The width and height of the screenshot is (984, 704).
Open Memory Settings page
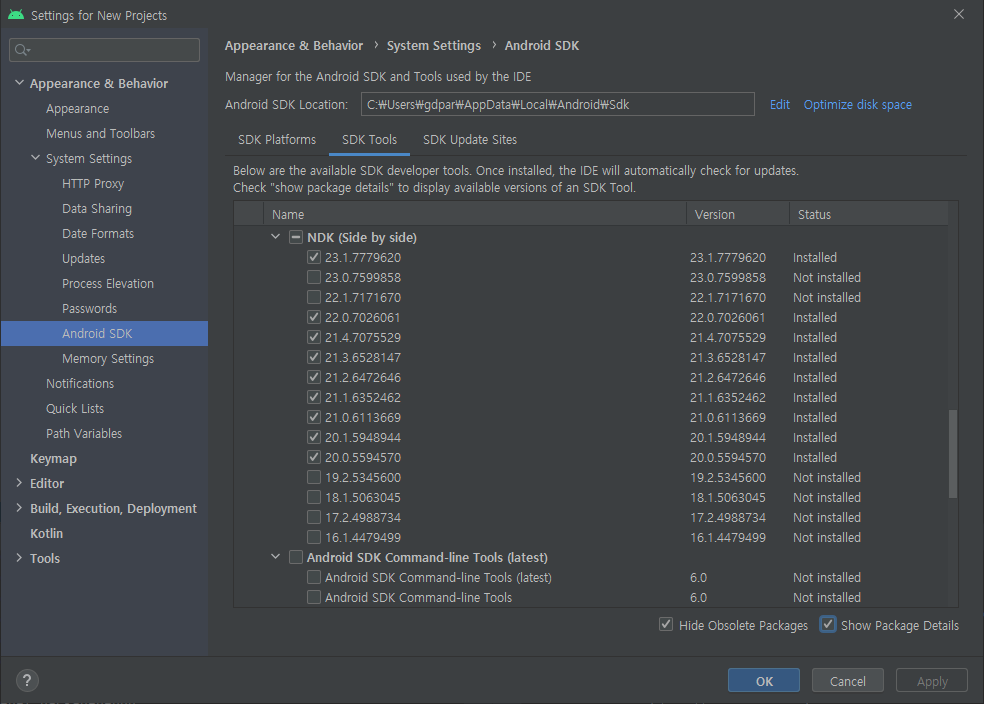pos(108,358)
